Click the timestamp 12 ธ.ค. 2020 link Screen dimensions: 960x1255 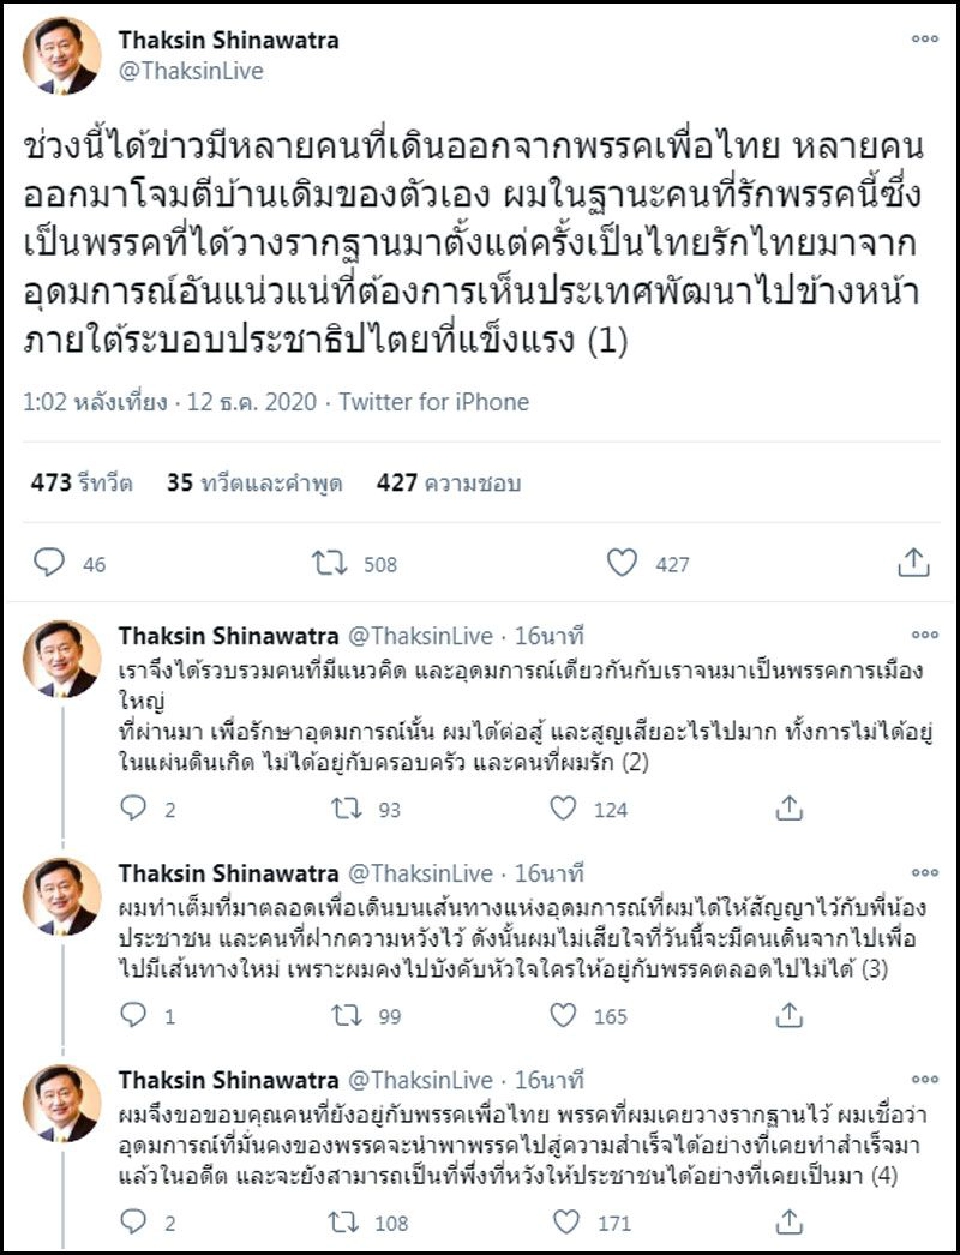coord(252,402)
